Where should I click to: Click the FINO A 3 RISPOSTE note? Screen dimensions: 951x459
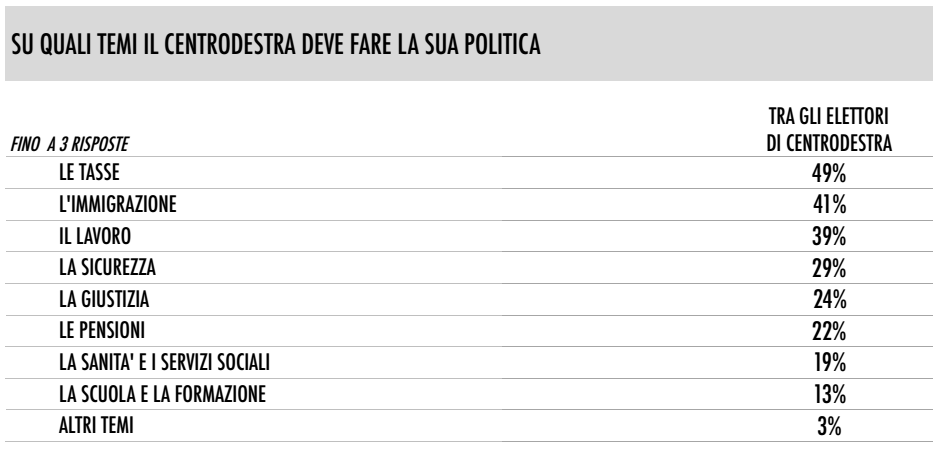pos(70,145)
